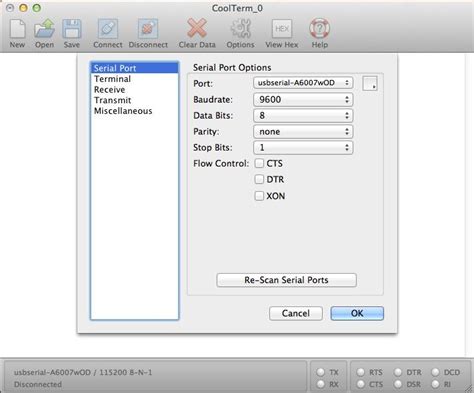The width and height of the screenshot is (474, 393).
Task: Switch to View Hex mode
Action: click(282, 29)
